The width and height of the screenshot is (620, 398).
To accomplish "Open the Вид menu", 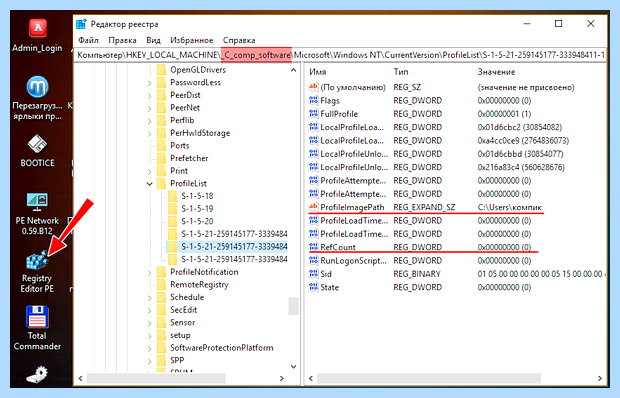I will [153, 40].
